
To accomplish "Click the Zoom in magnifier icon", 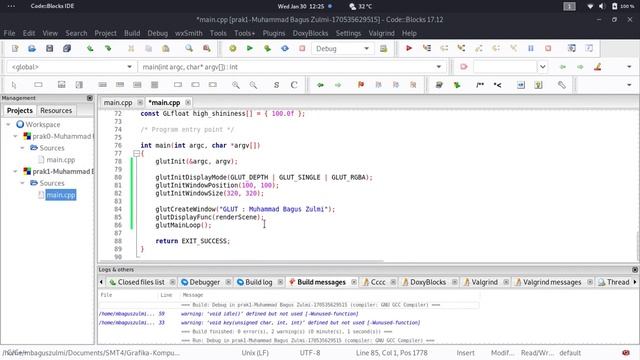I will [x=236, y=85].
